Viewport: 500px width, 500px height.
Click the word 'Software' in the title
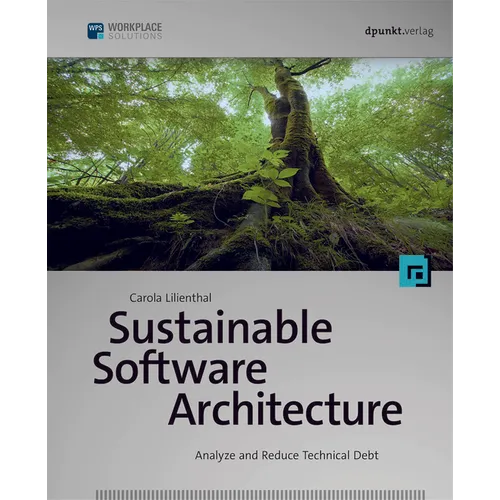tap(180, 368)
